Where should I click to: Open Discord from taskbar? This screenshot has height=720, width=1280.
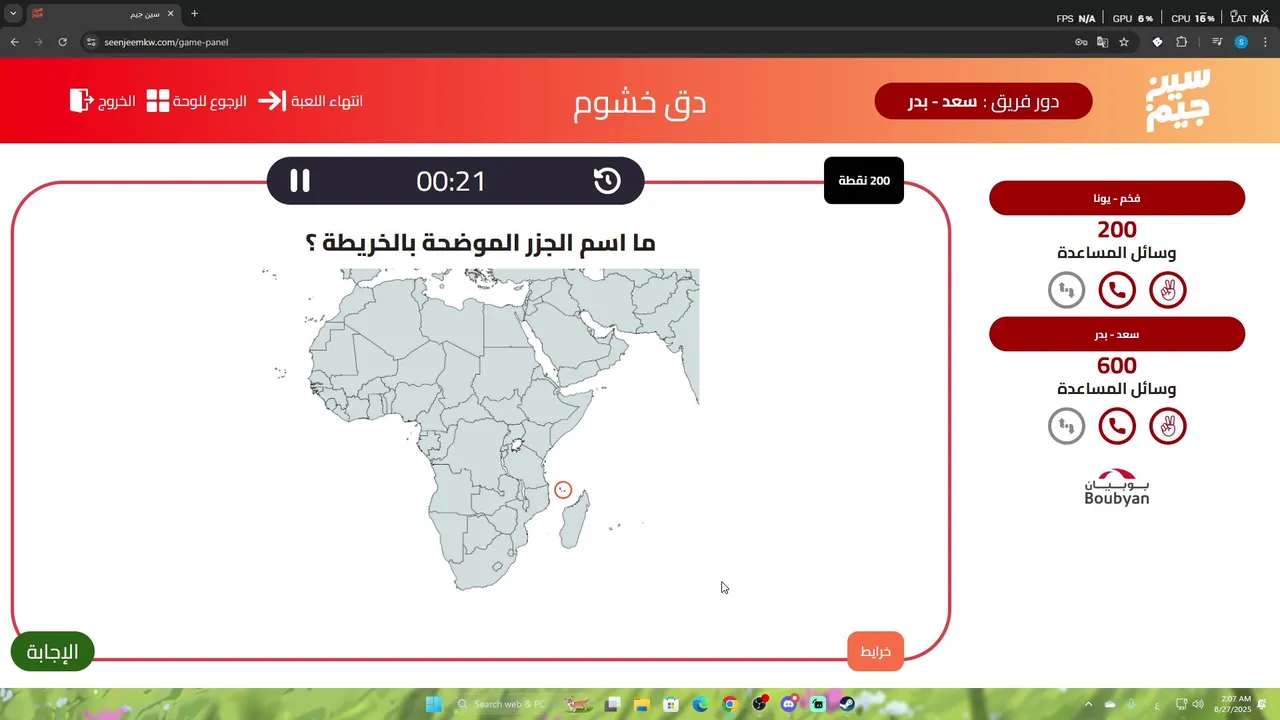coord(789,704)
